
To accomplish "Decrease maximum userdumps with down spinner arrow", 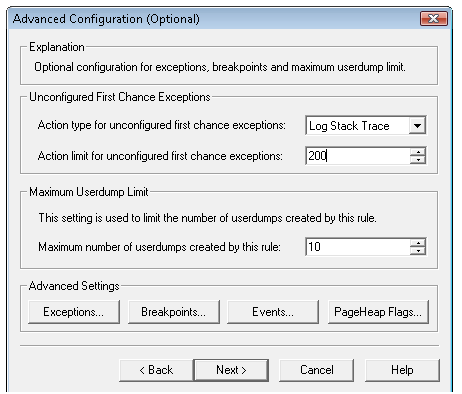I will click(418, 251).
